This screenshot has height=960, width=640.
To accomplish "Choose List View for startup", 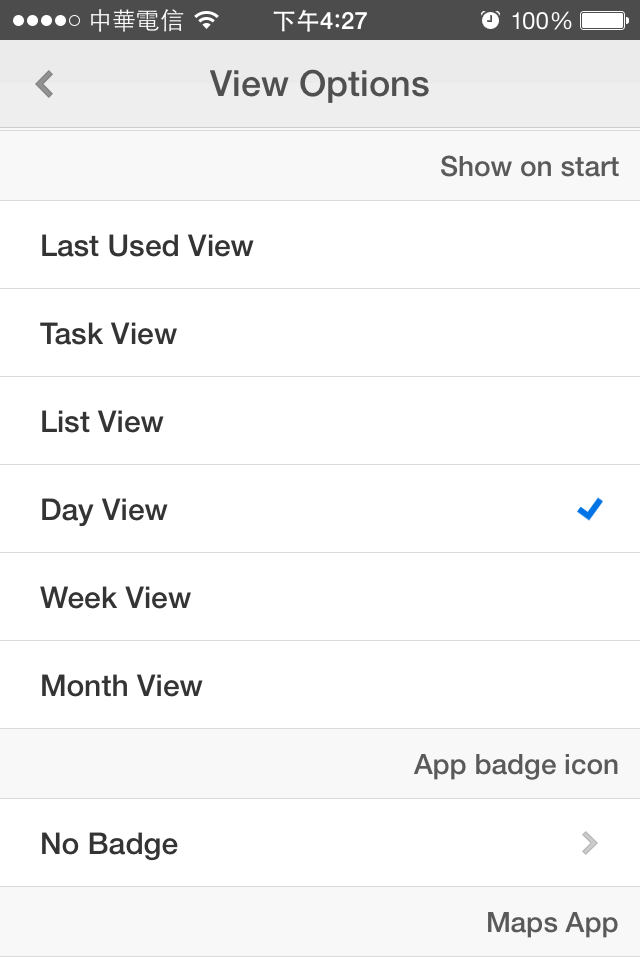I will (102, 422).
